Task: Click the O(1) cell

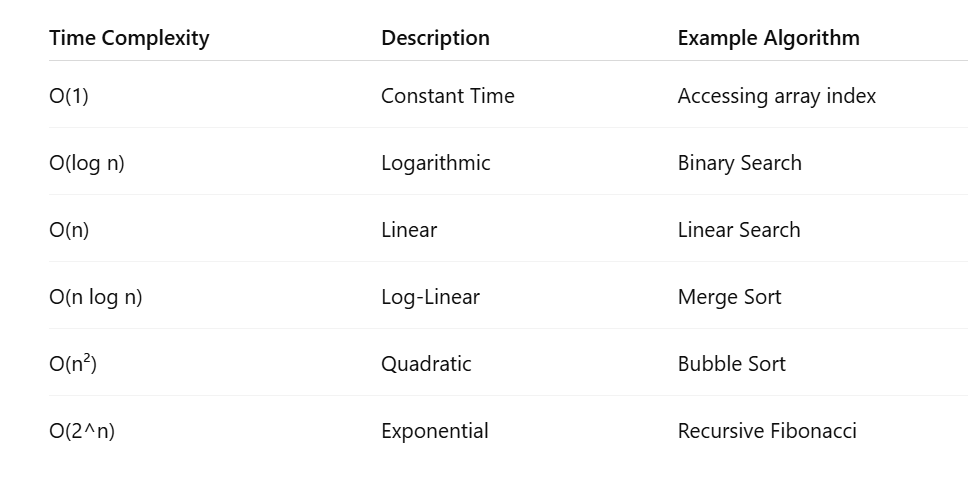Action: pyautogui.click(x=69, y=96)
